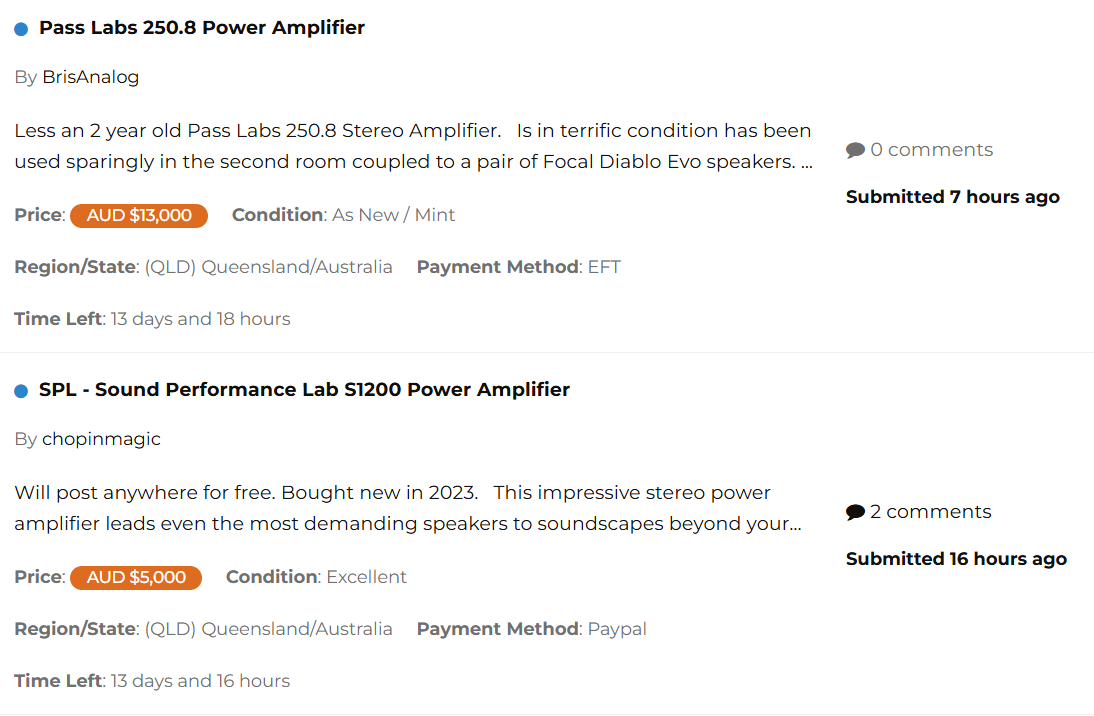Click the Paypal payment method value
The width and height of the screenshot is (1094, 716).
pos(617,629)
